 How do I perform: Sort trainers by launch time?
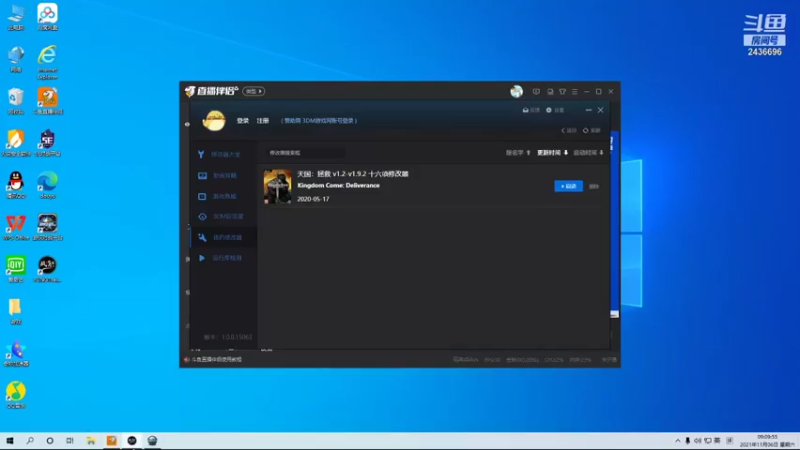point(588,153)
